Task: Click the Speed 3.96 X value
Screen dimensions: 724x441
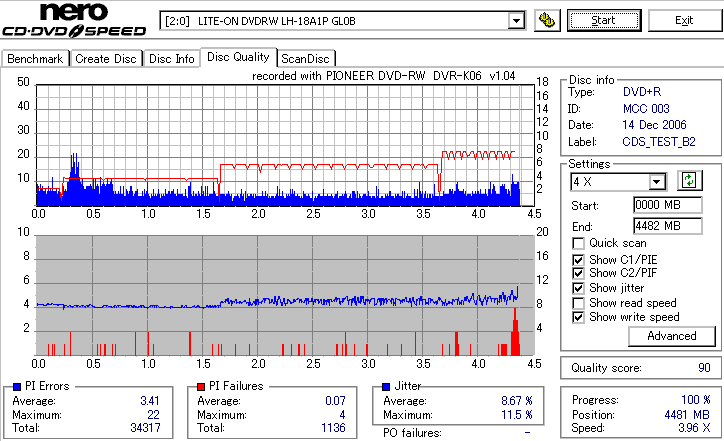Action: (694, 428)
